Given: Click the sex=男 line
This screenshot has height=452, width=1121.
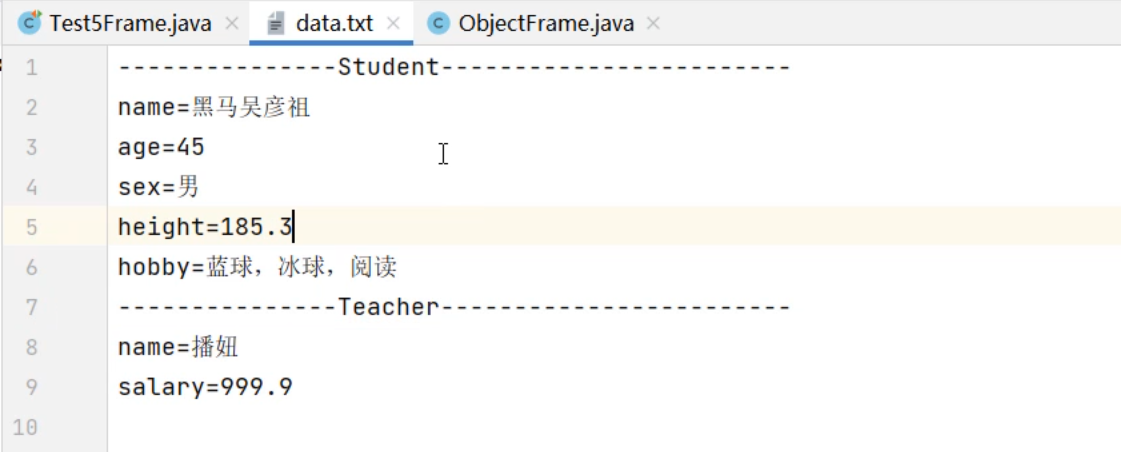Looking at the screenshot, I should pos(159,187).
